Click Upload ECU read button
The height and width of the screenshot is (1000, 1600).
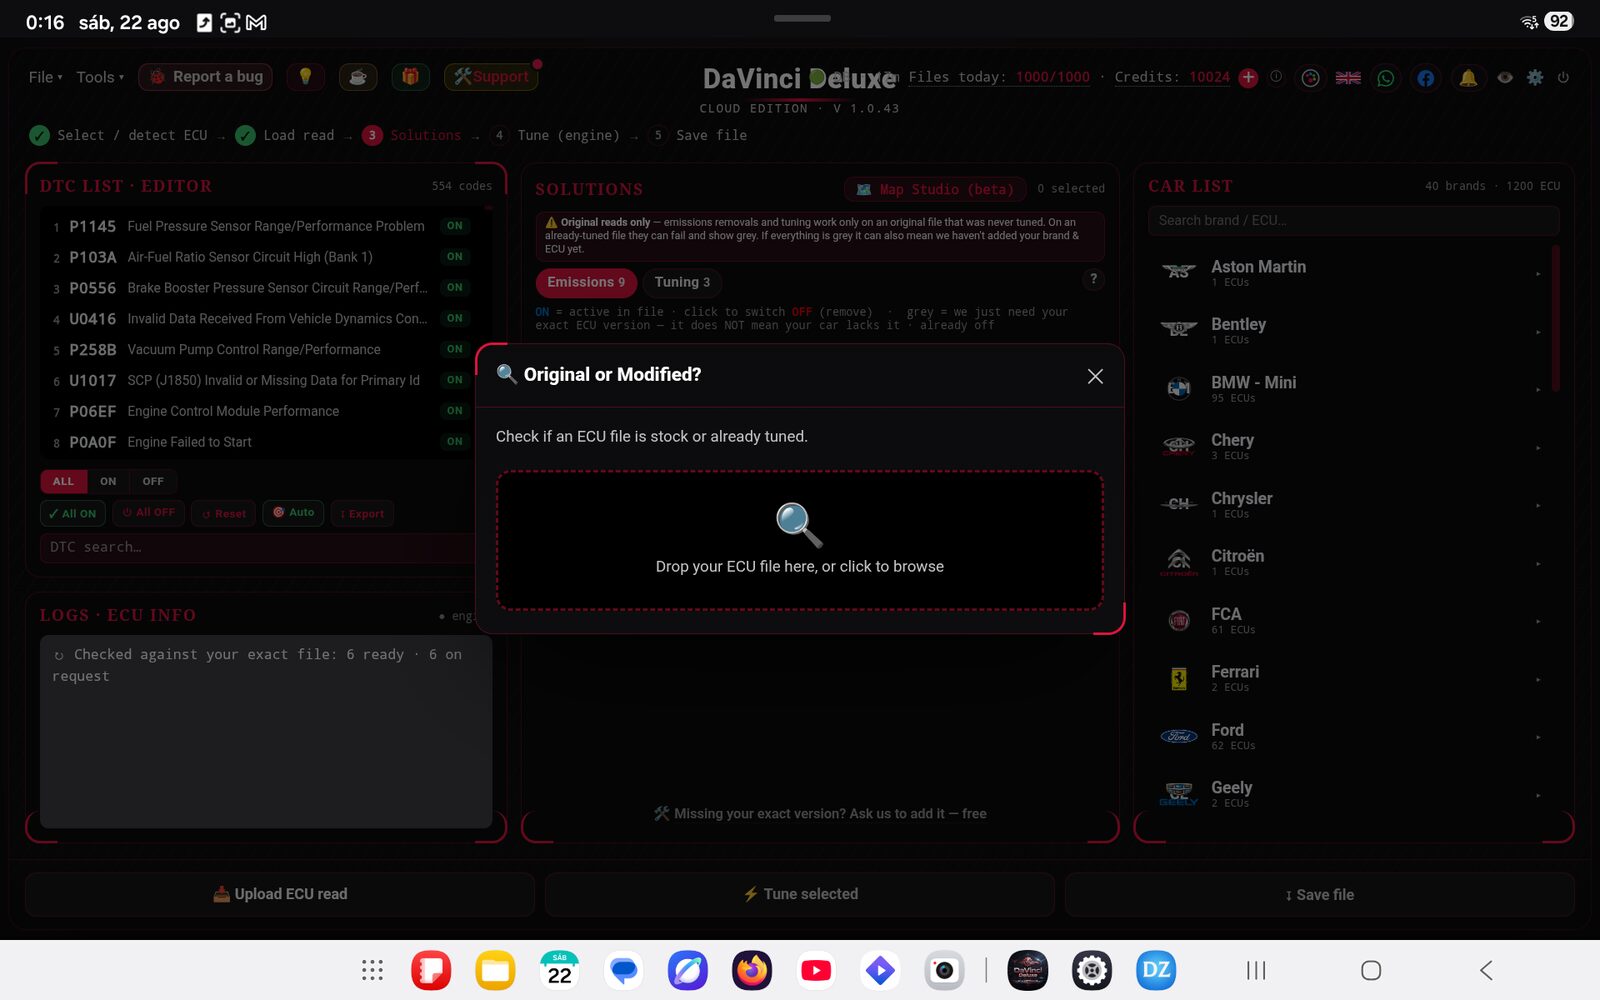pos(280,894)
